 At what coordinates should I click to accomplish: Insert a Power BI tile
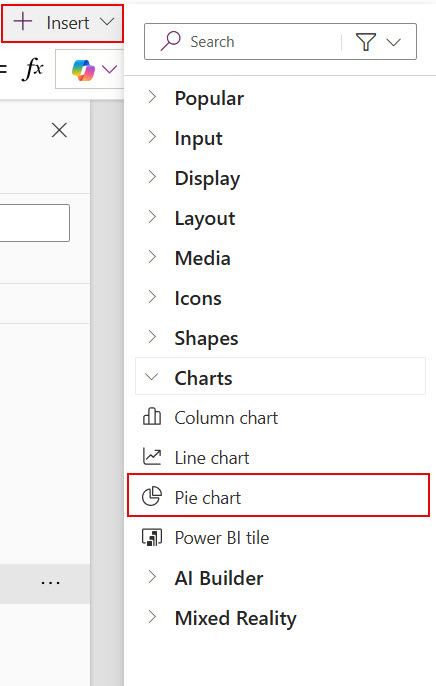[280, 538]
